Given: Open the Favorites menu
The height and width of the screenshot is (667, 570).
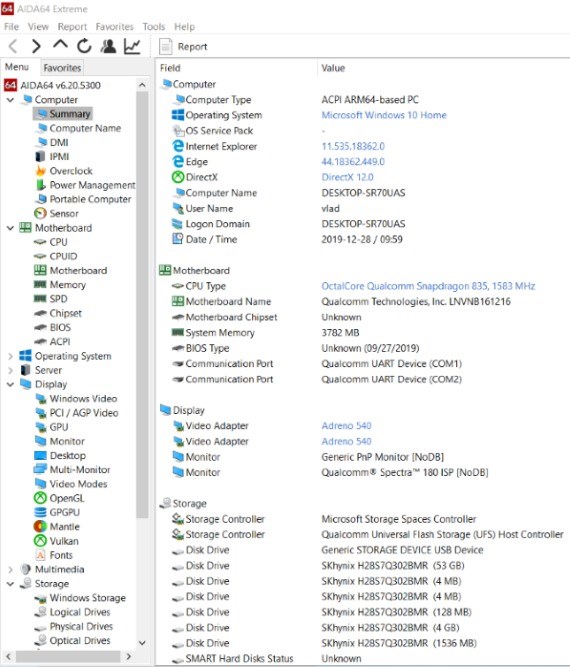Looking at the screenshot, I should pos(114,26).
